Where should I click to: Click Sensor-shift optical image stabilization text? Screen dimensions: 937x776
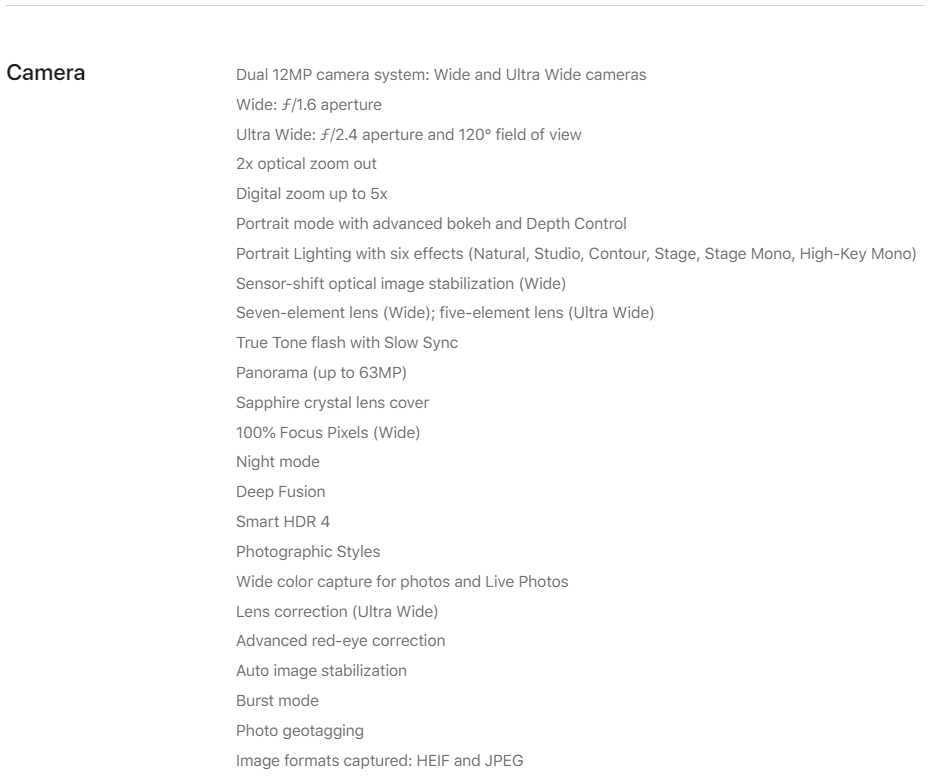[400, 283]
